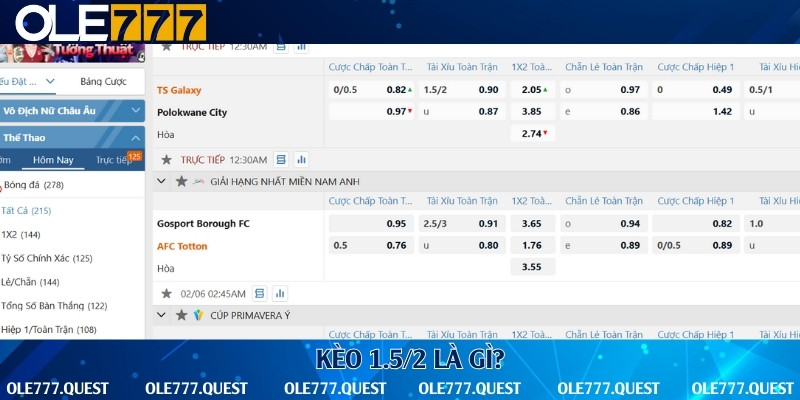Click Gosport Borough FC team name
This screenshot has height=400, width=800.
(204, 223)
